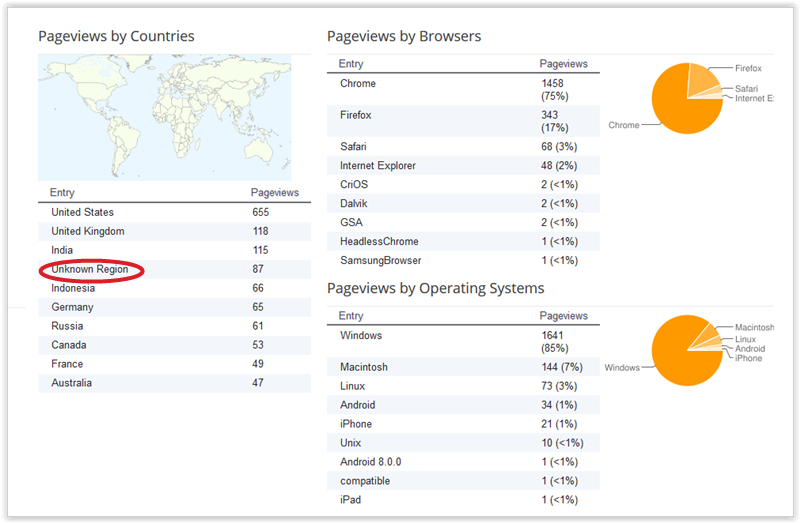Click the 118 pageviews value
The width and height of the screenshot is (800, 523).
260,231
